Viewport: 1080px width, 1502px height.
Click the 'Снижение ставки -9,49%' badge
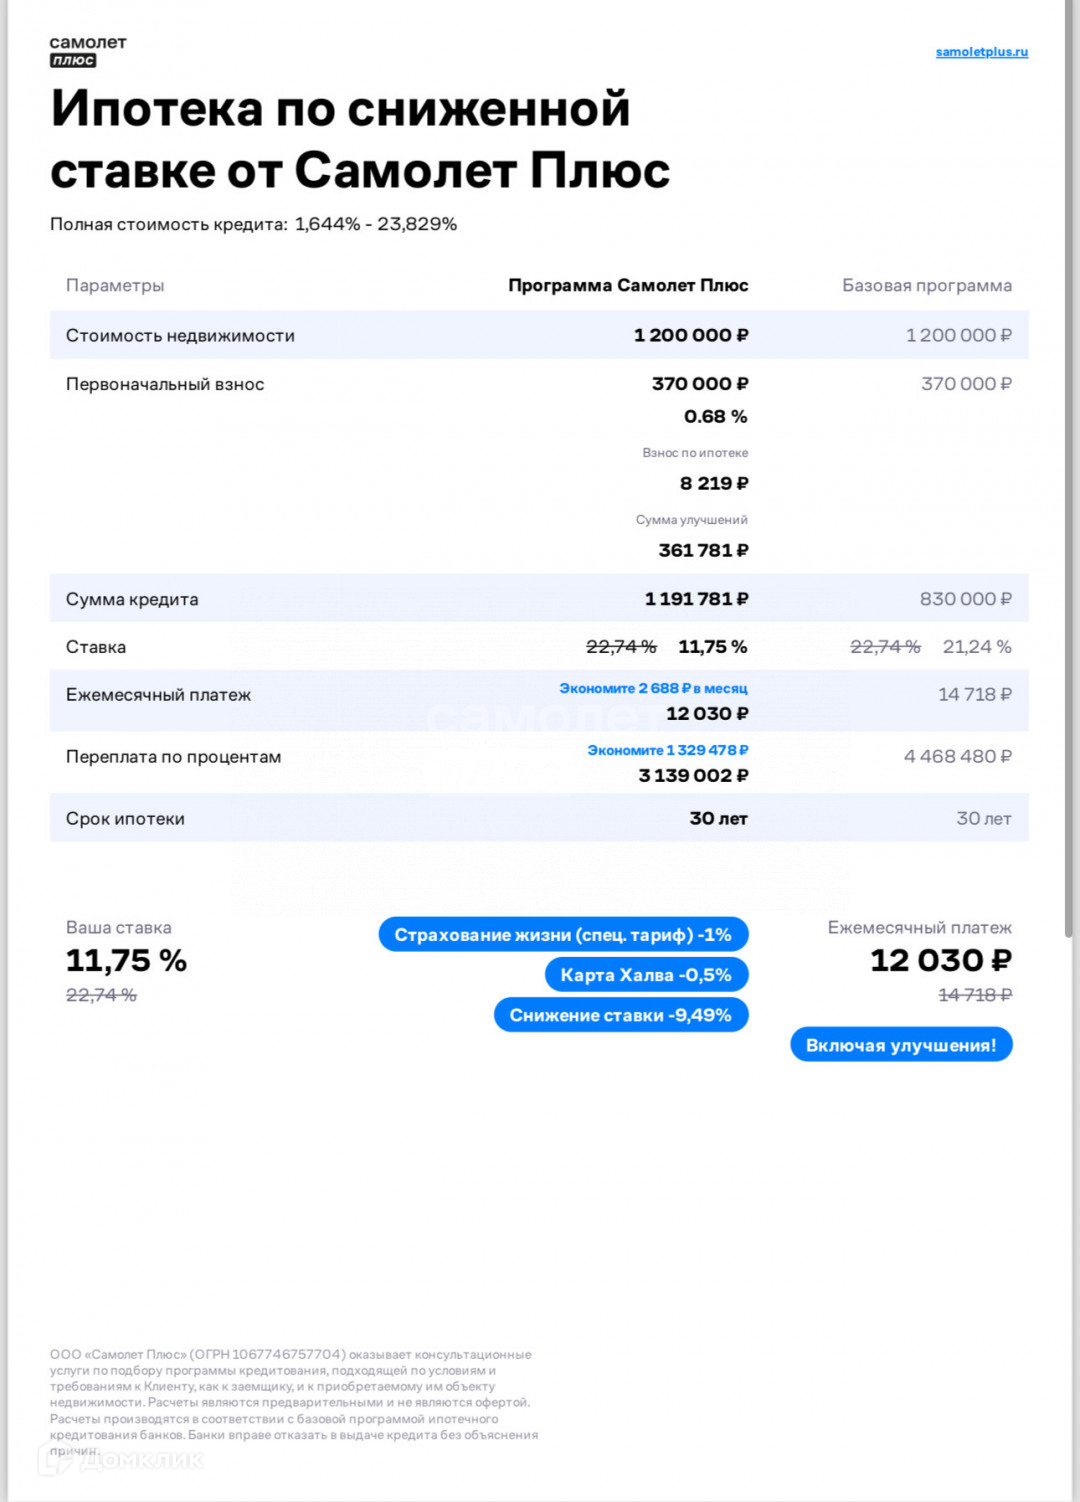click(x=621, y=1015)
